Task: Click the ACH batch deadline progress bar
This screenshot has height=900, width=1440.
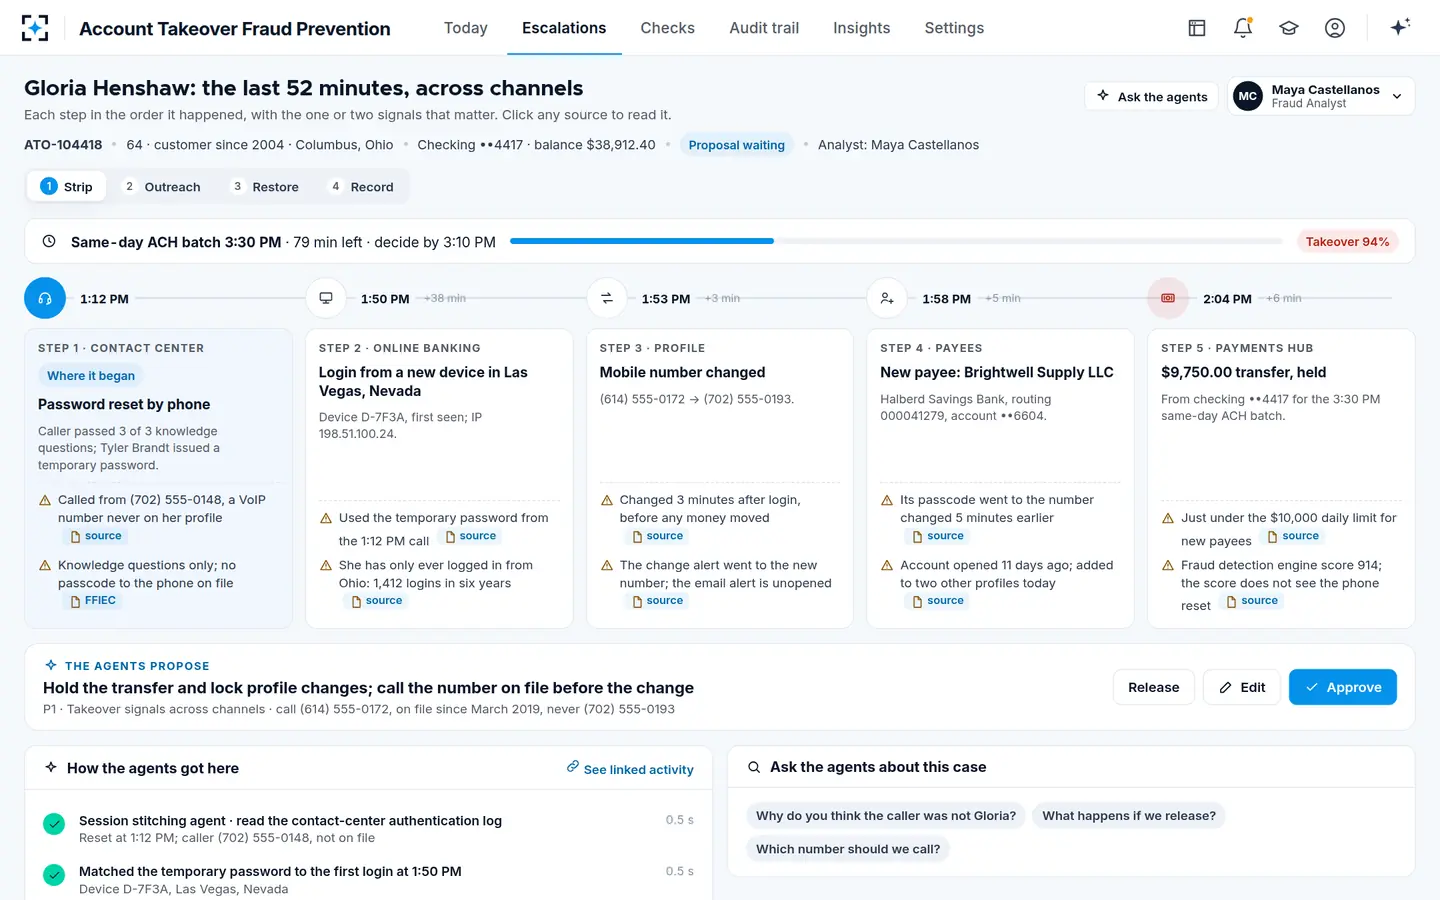Action: [896, 241]
